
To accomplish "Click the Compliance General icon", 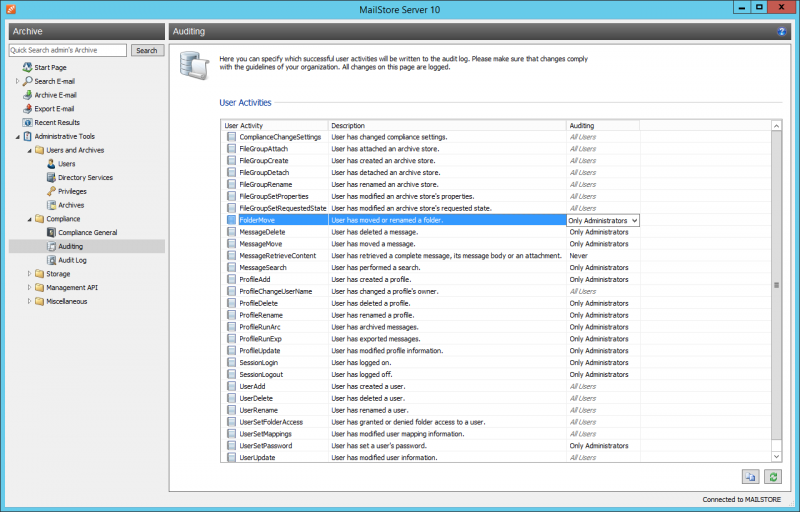I will click(x=51, y=233).
